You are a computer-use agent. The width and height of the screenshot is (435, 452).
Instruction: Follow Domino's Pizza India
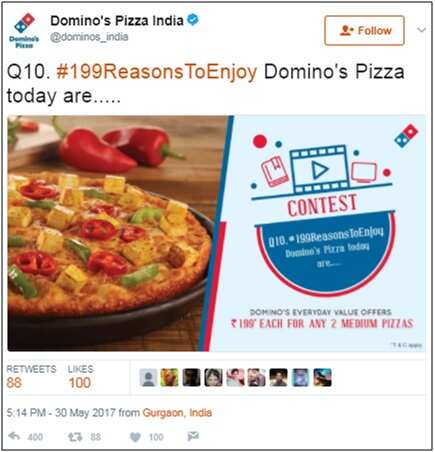(x=364, y=30)
